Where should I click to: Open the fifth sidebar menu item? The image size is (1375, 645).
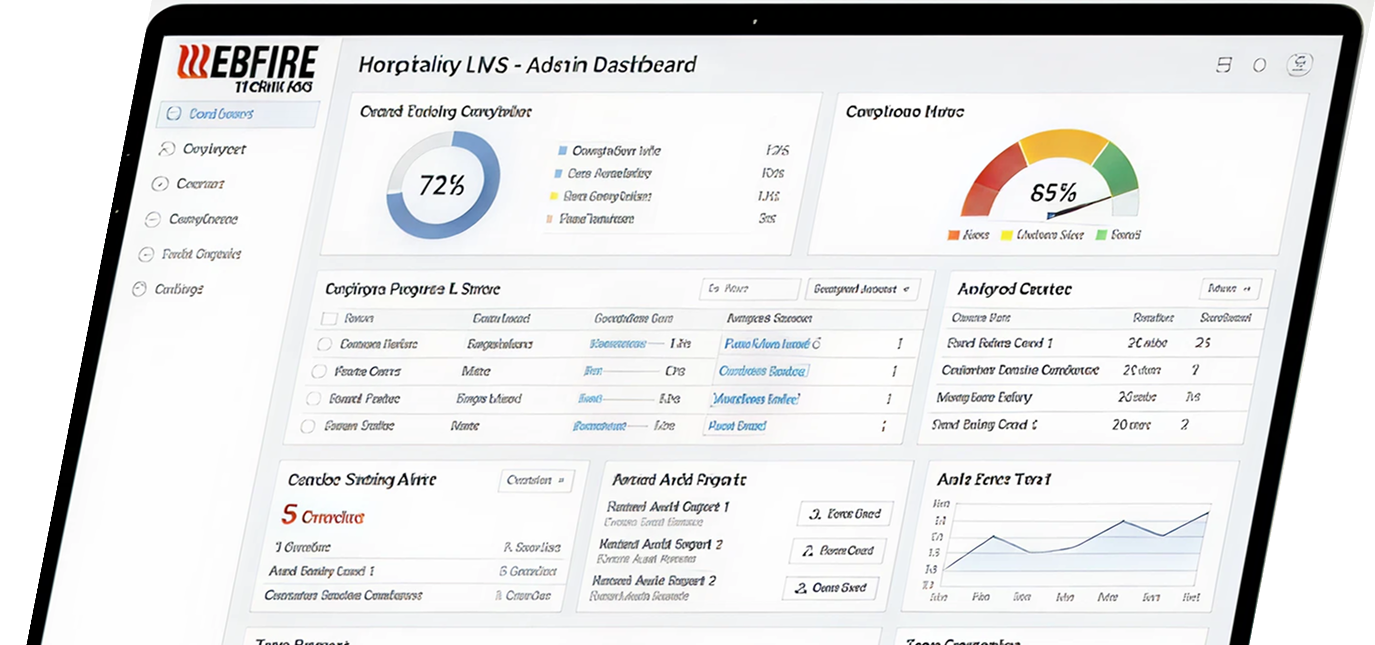[189, 254]
